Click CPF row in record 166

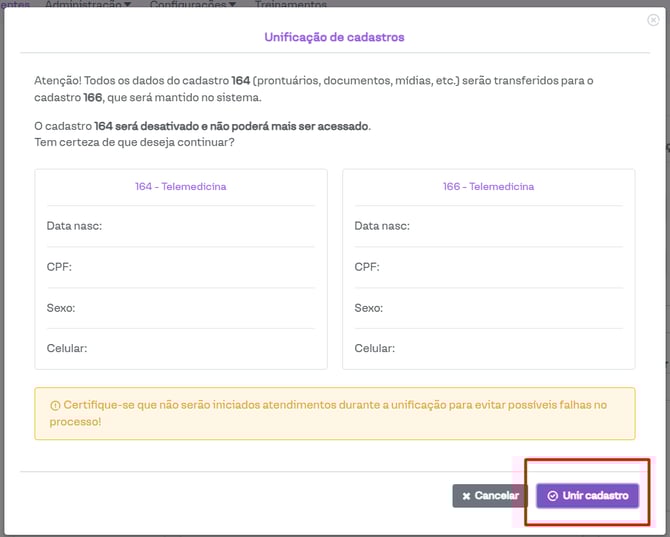488,267
